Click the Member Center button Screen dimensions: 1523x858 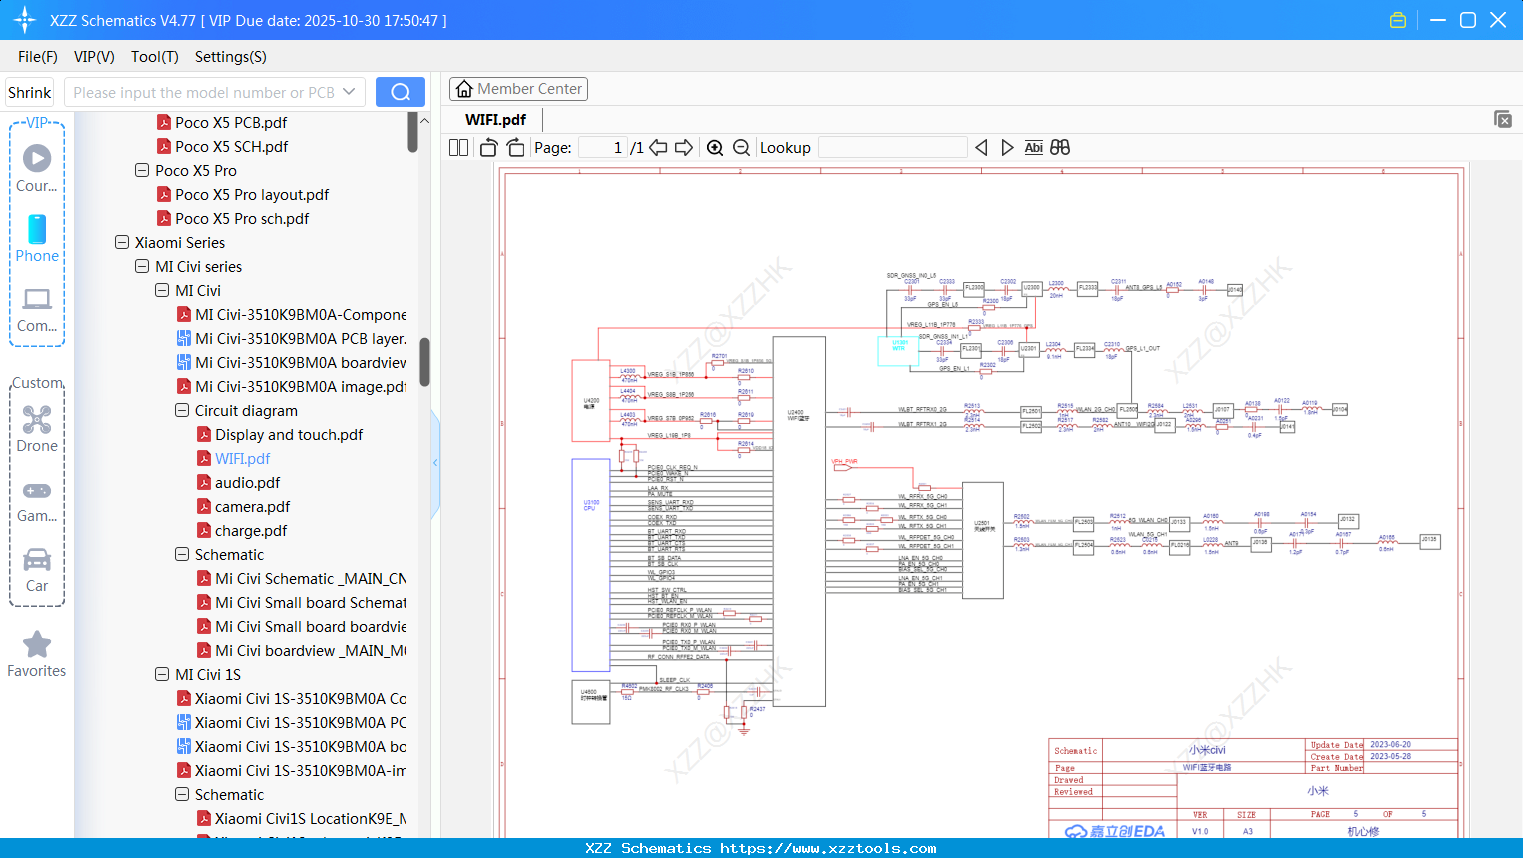click(x=518, y=89)
